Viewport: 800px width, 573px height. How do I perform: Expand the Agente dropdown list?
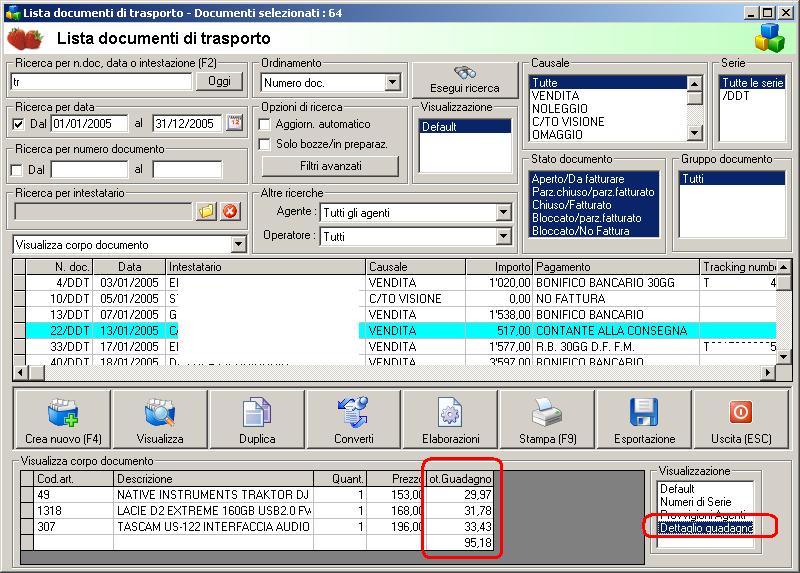(503, 212)
